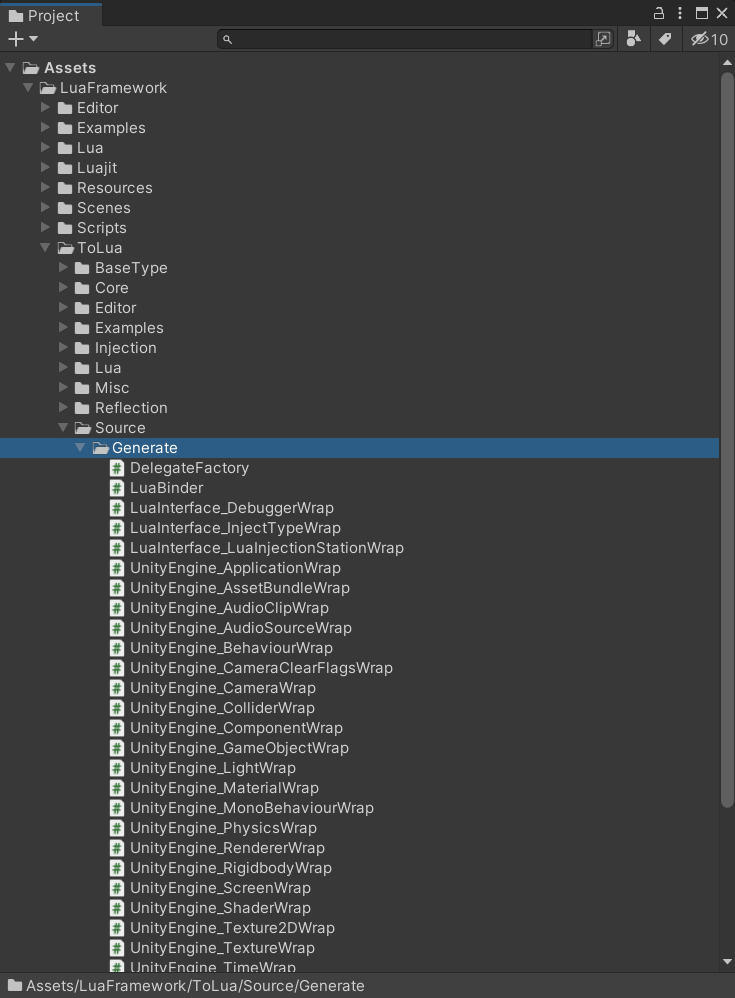Click the scrollbar down arrow
735x998 pixels.
727,962
